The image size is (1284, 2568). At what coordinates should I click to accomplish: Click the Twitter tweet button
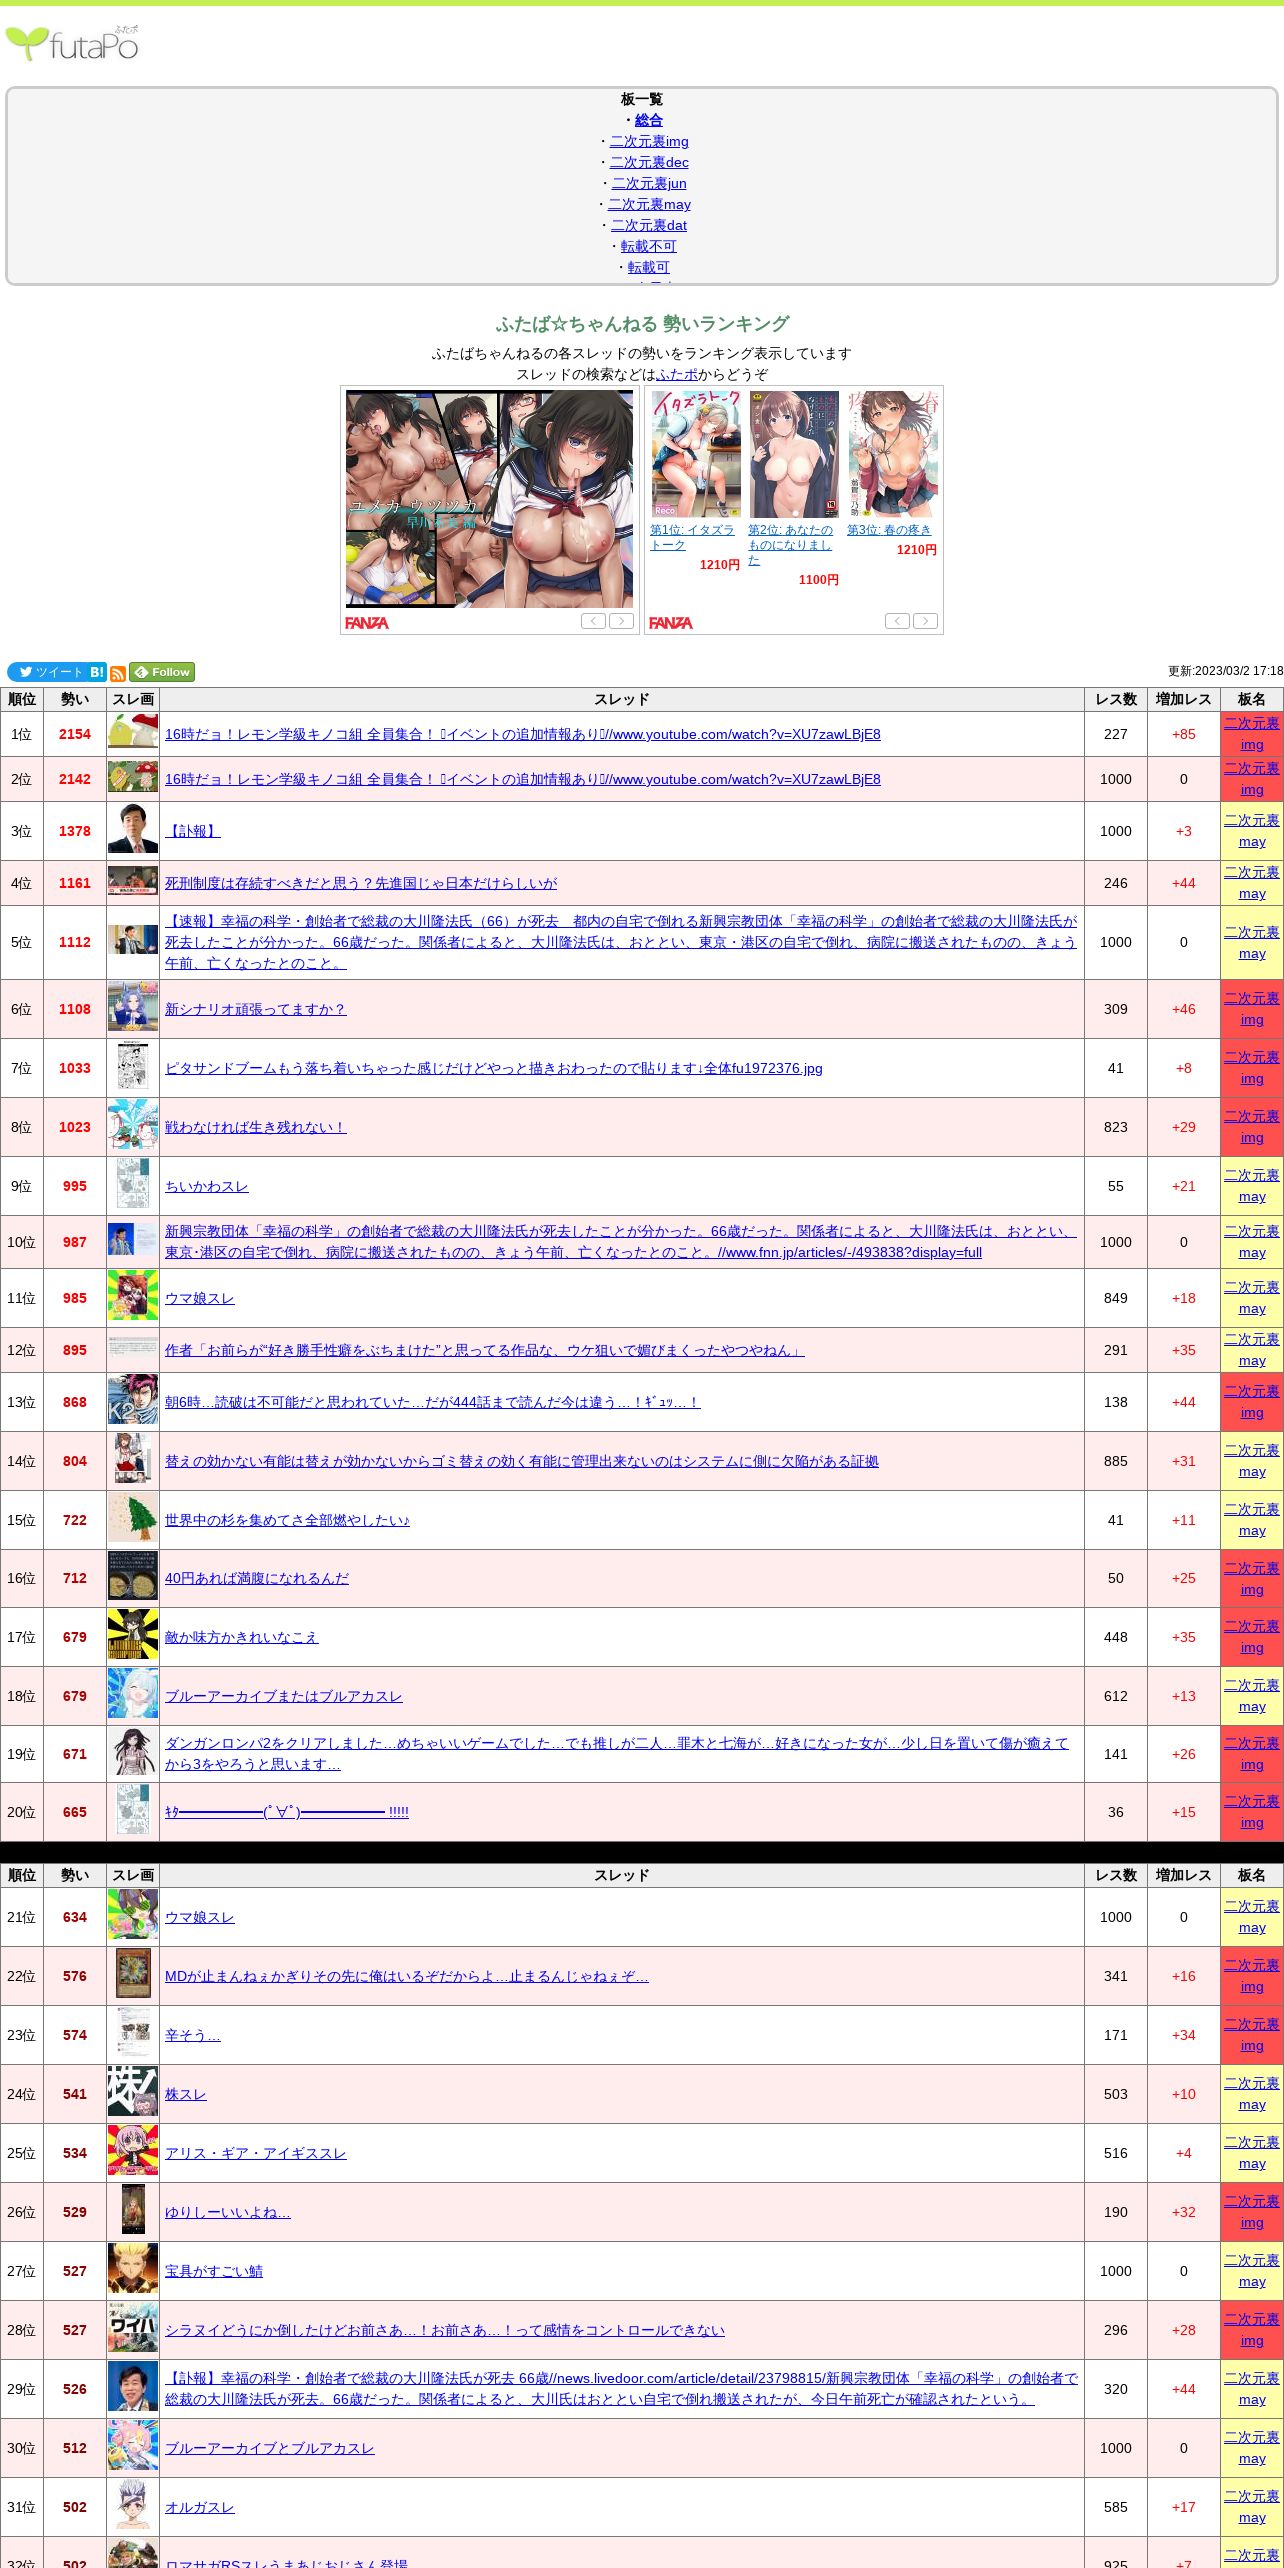(x=47, y=672)
